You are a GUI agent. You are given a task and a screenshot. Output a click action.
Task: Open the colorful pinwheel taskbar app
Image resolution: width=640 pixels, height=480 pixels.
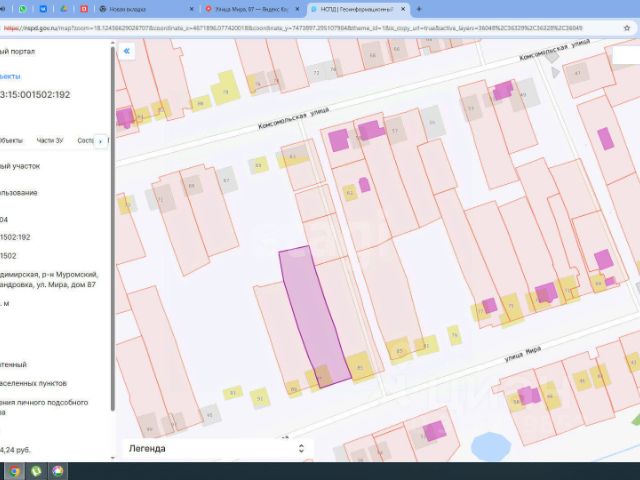(x=58, y=471)
